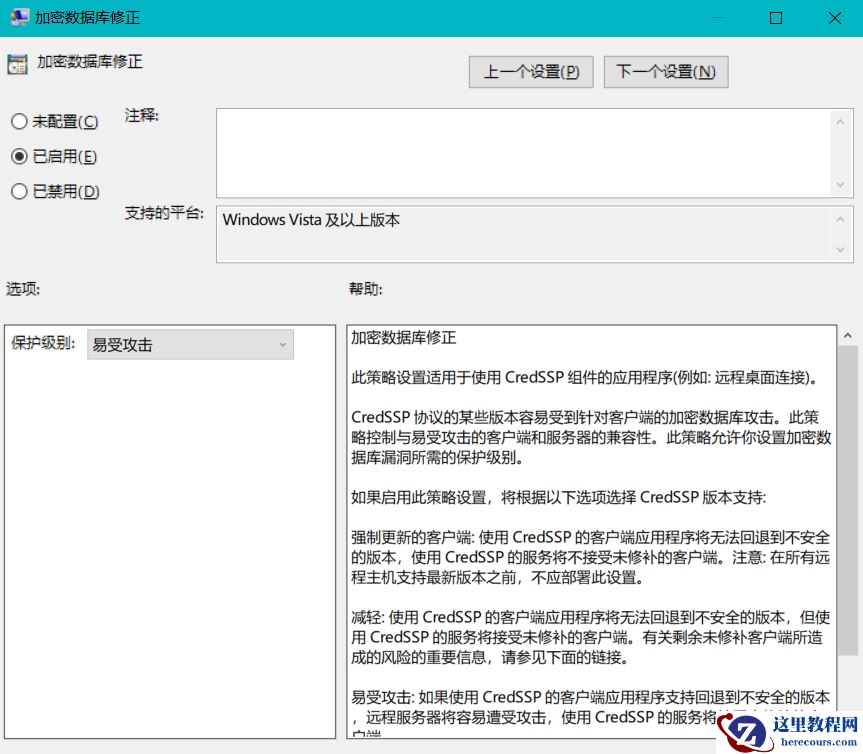Screen dimensions: 863x754
Task: Select the 已禁用 radio option
Action: (x=17, y=191)
